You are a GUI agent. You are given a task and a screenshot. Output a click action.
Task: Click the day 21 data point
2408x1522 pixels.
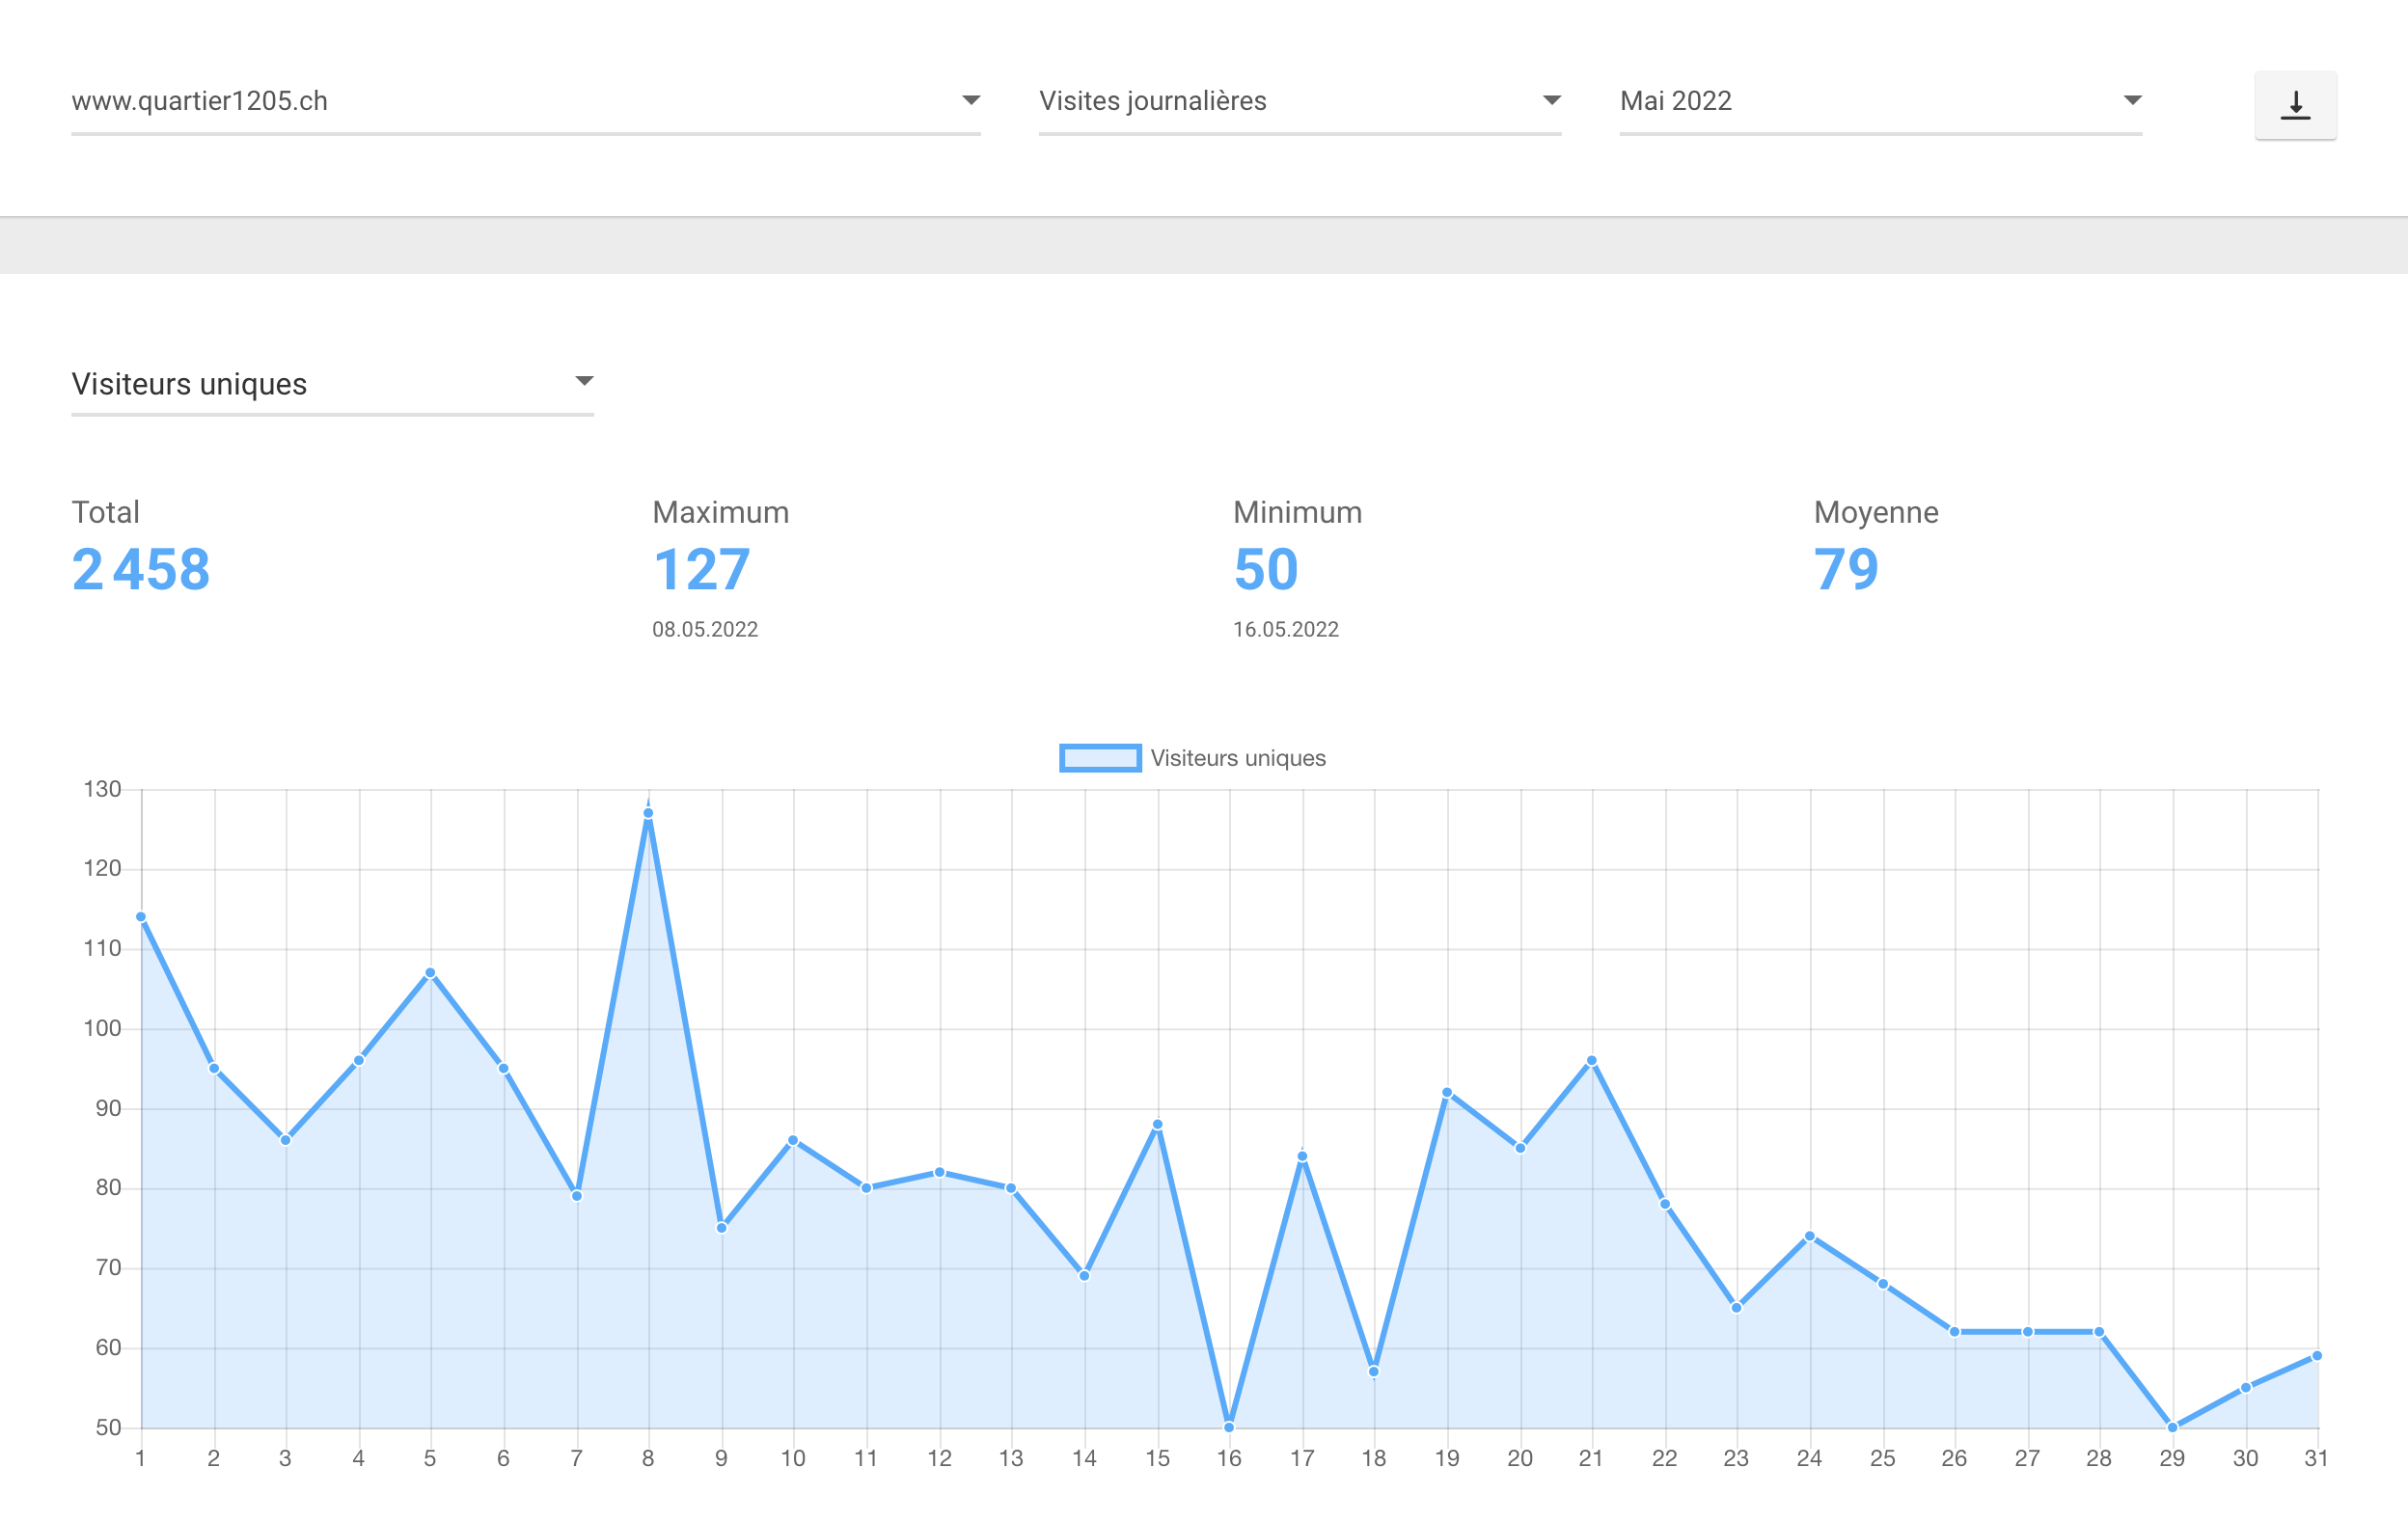[1591, 1061]
